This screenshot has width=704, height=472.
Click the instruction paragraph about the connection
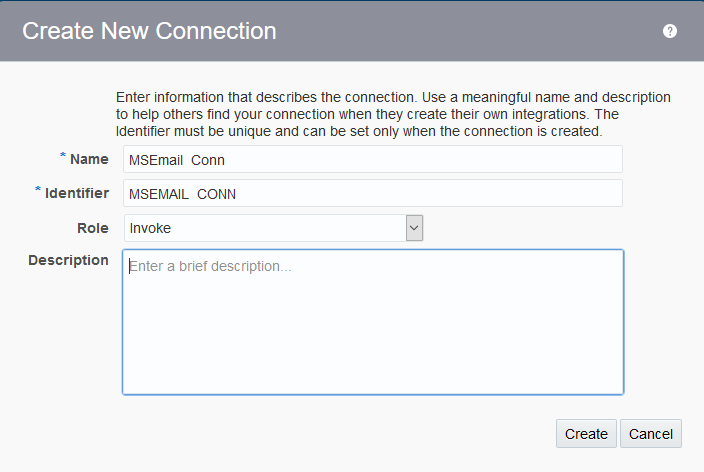click(x=392, y=114)
